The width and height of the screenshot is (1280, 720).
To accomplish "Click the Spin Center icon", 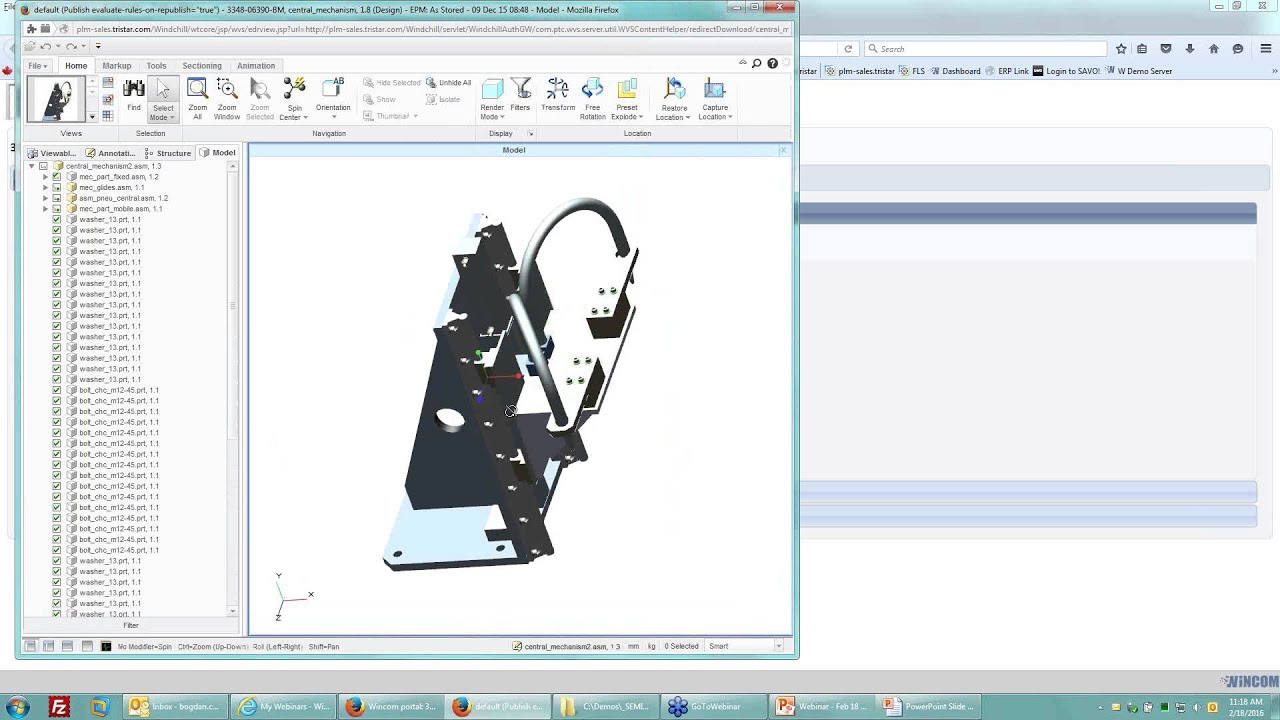I will point(294,90).
